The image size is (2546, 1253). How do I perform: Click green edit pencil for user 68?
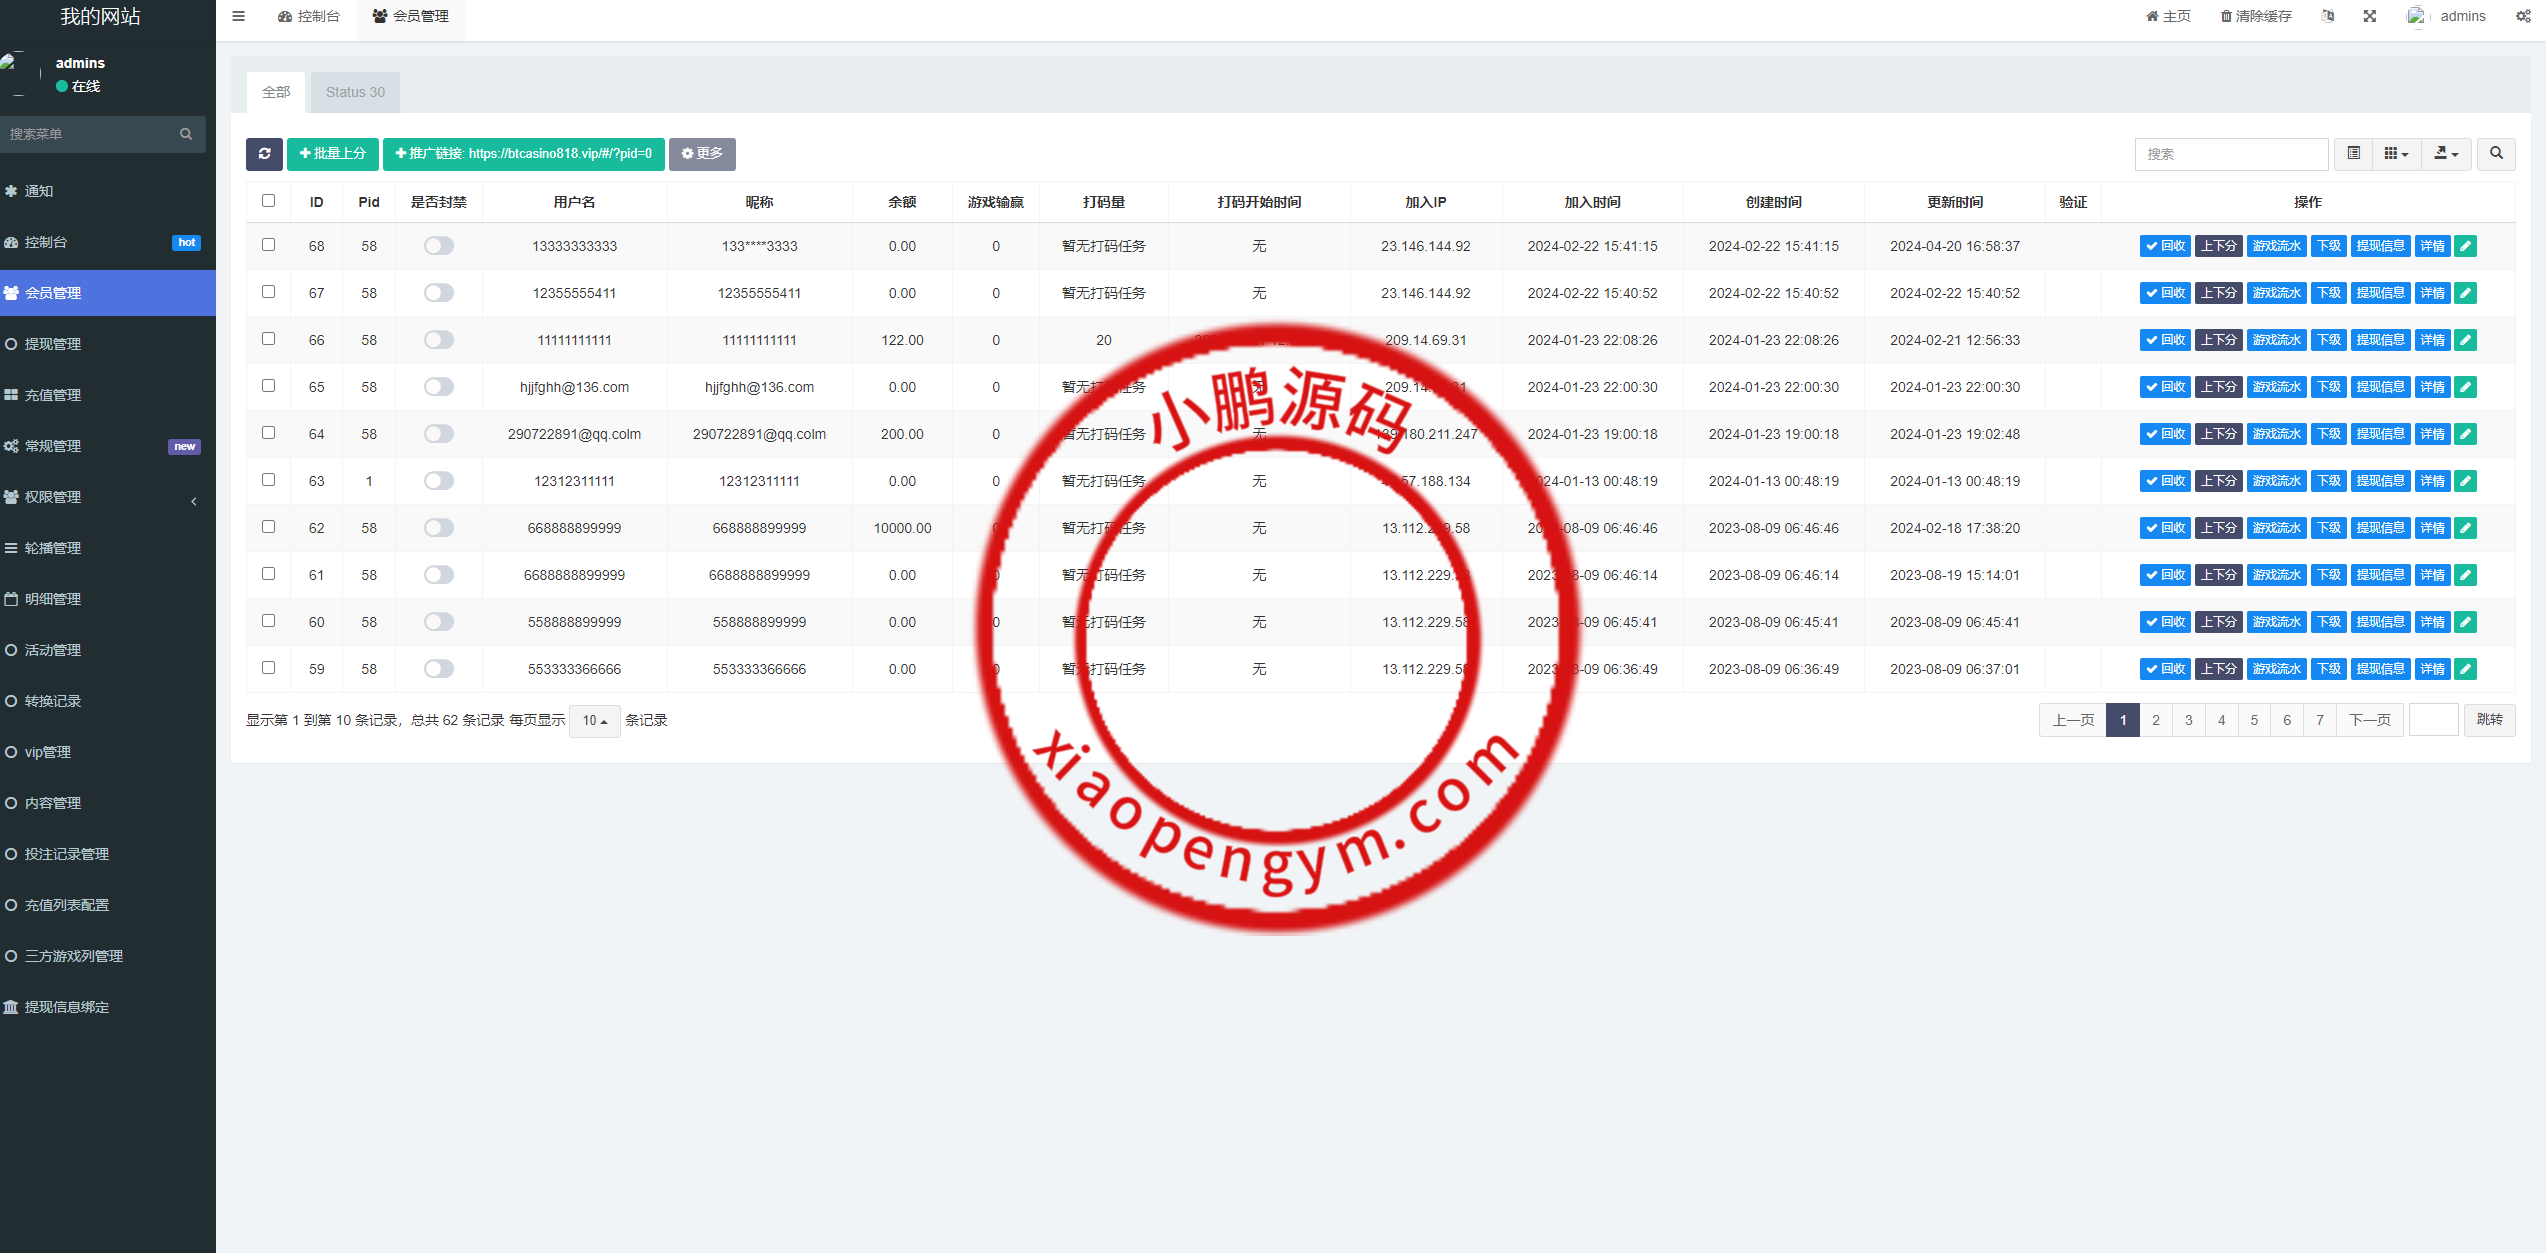(x=2465, y=246)
